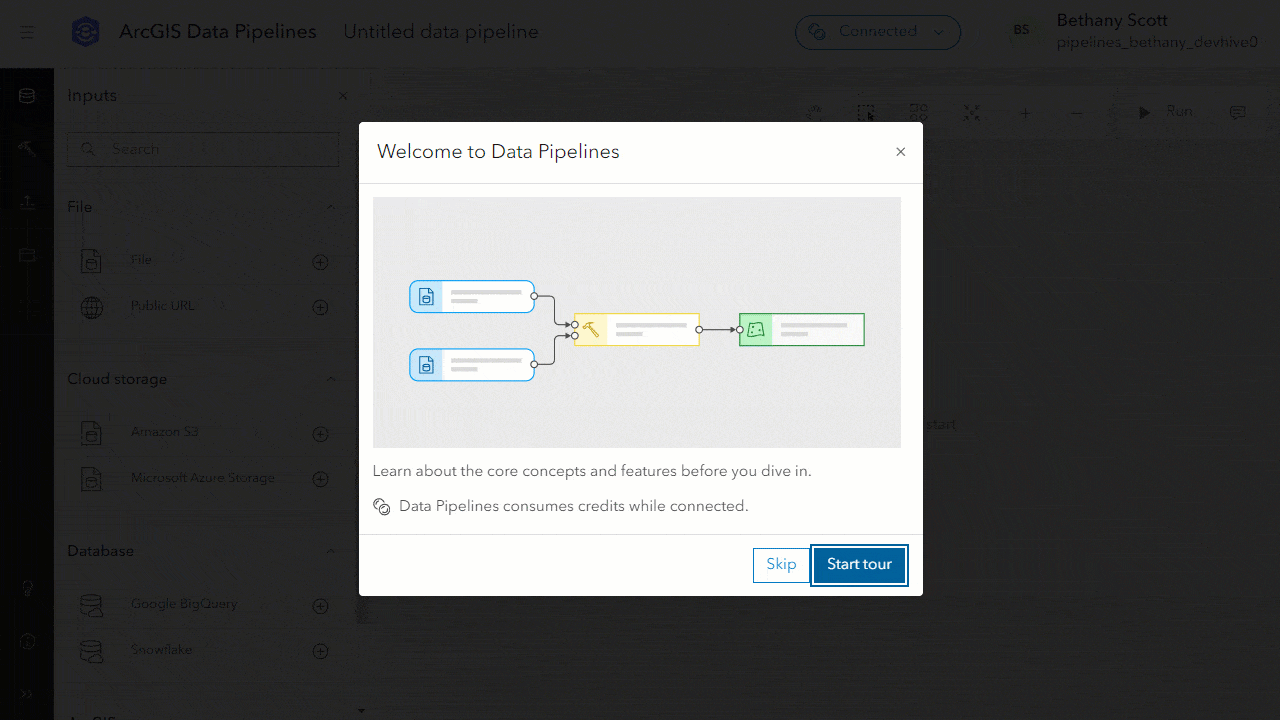Activate the selection tool in the toolbar
Screen dimensions: 1280x720
pyautogui.click(x=865, y=113)
